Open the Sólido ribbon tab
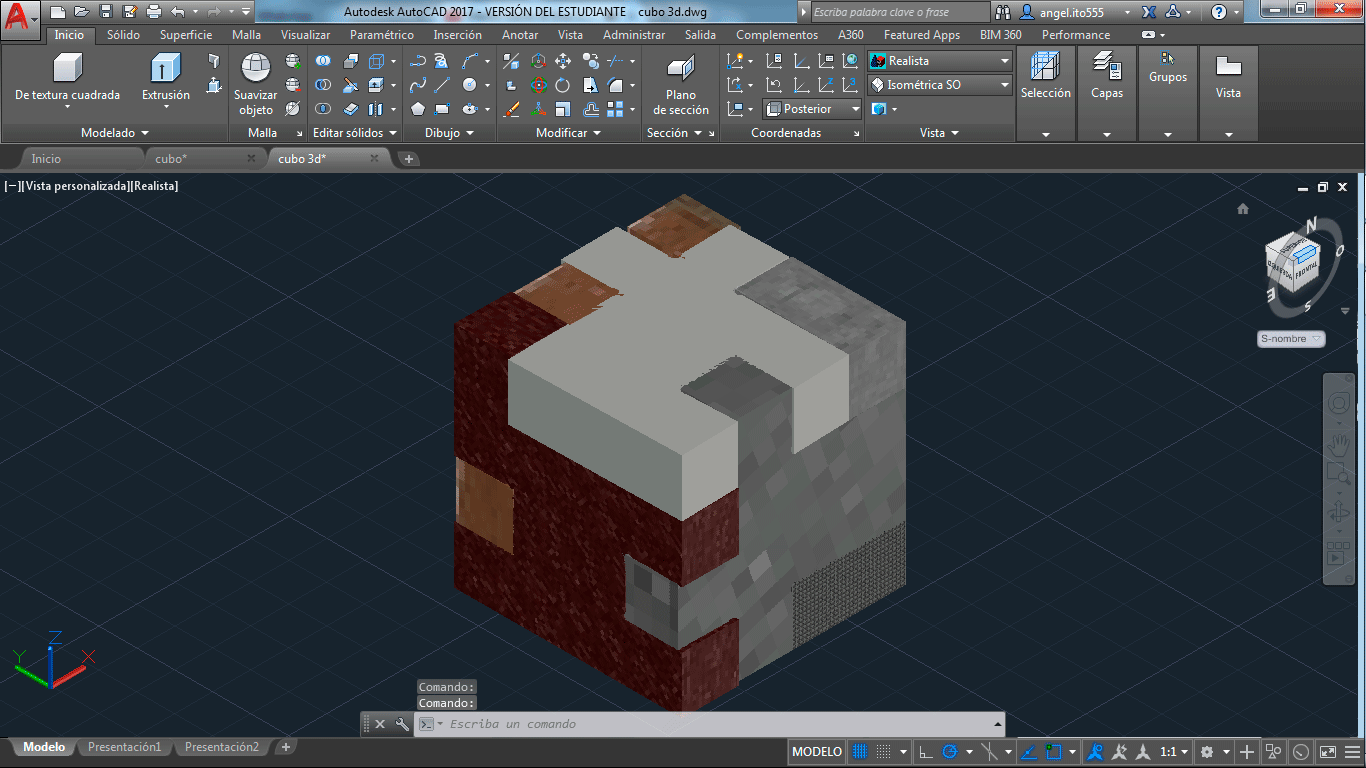The width and height of the screenshot is (1366, 768). [x=124, y=34]
